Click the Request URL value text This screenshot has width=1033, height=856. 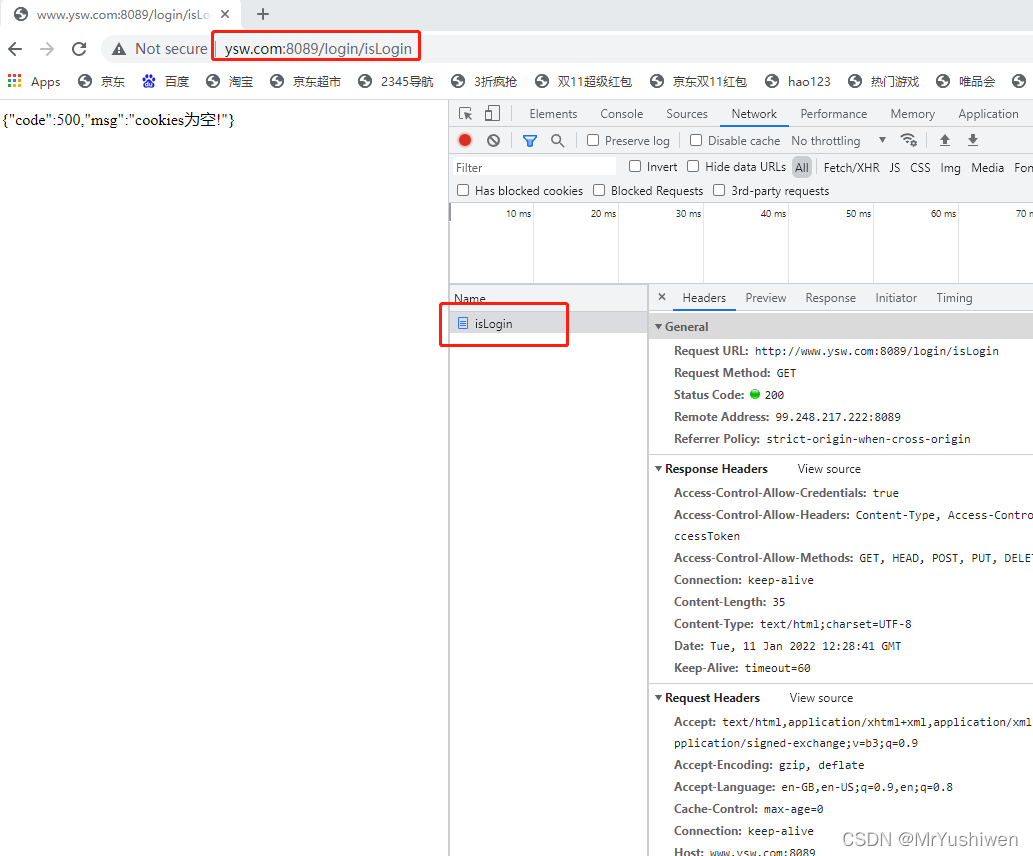pyautogui.click(x=876, y=351)
